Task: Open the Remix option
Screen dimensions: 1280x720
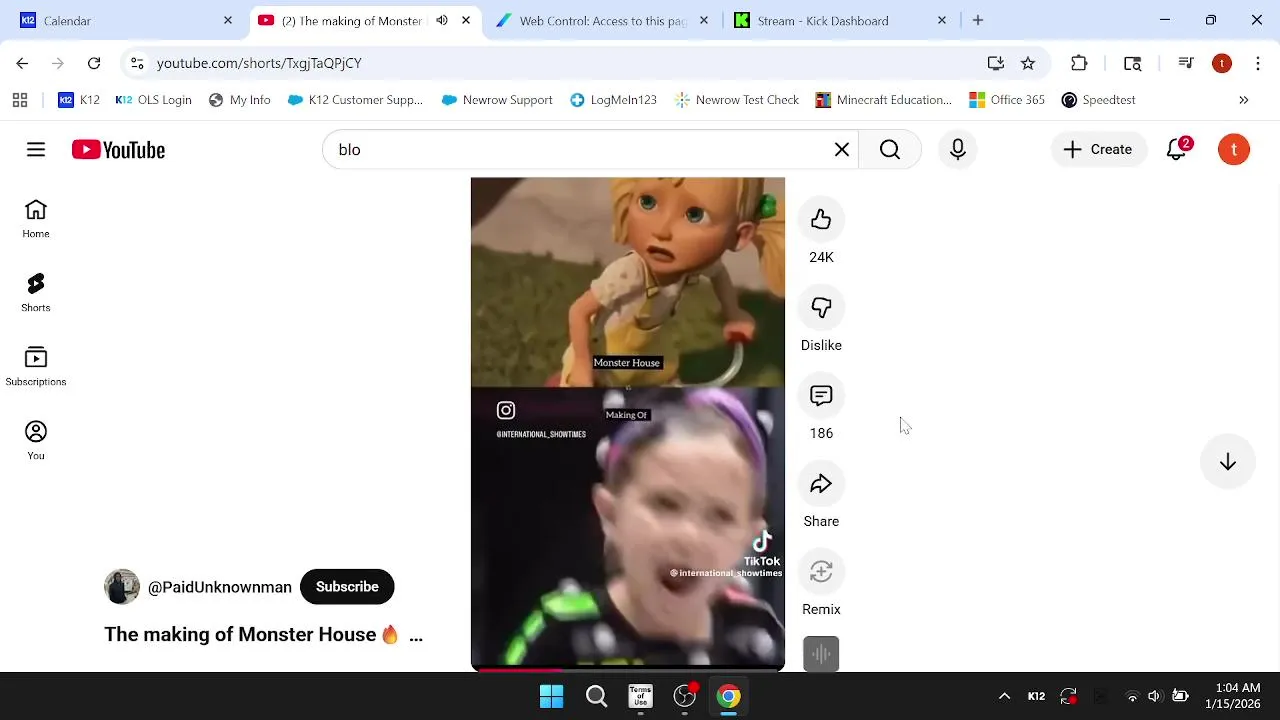Action: pos(821,572)
